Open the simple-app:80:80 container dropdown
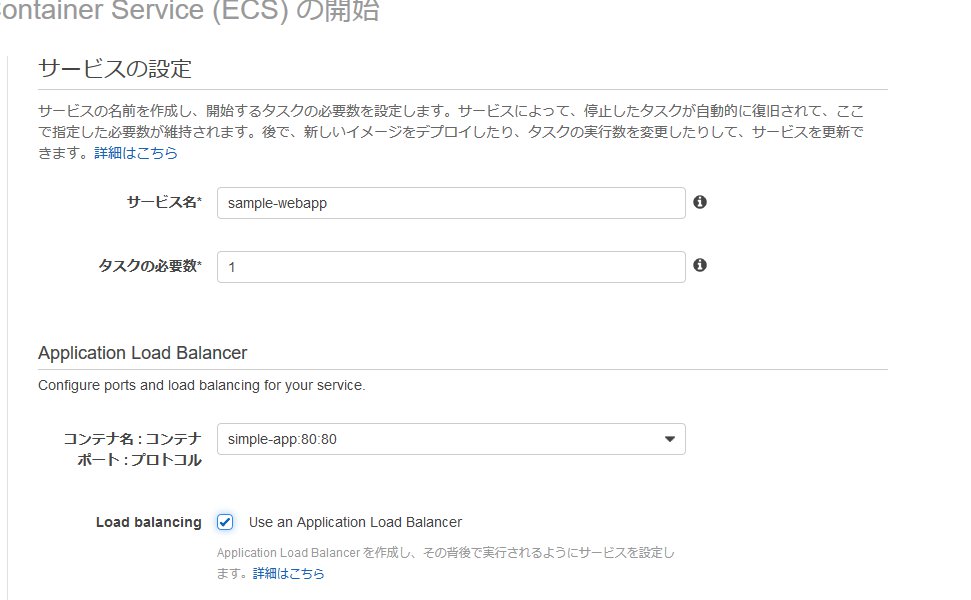This screenshot has height=600, width=971. tap(450, 440)
